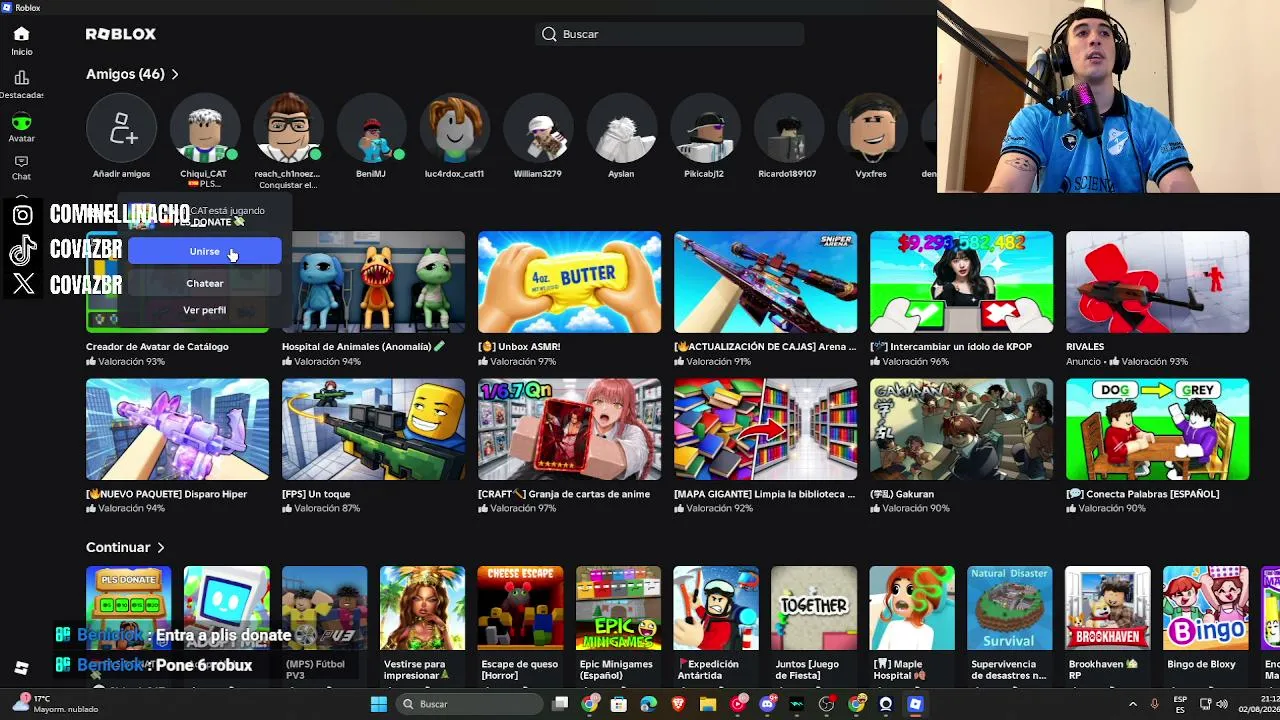Viewport: 1280px width, 720px height.
Task: Open the Sniper Arena game thumbnail
Action: coord(765,282)
